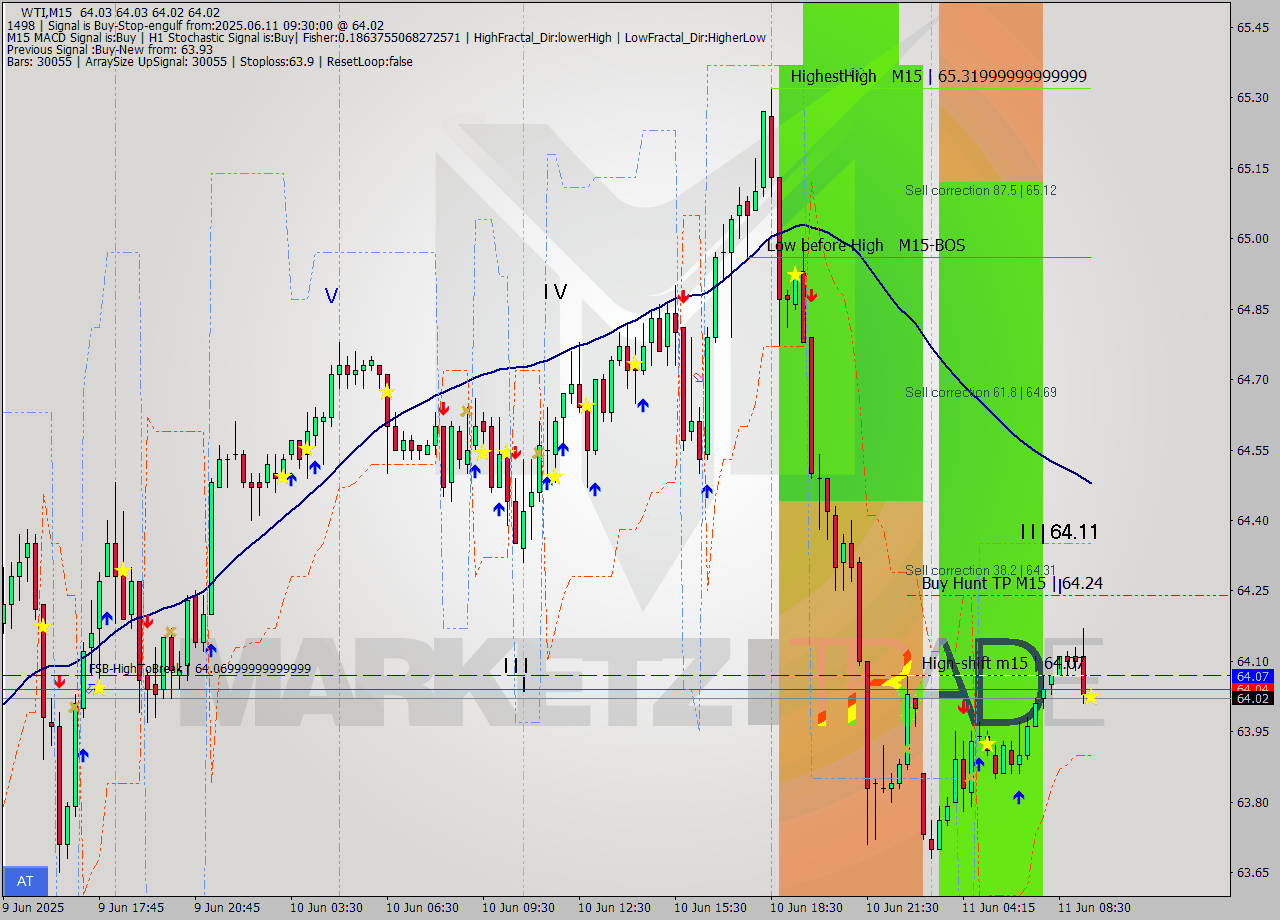Click the red down arrow near 10 Jun 18:30

812,296
